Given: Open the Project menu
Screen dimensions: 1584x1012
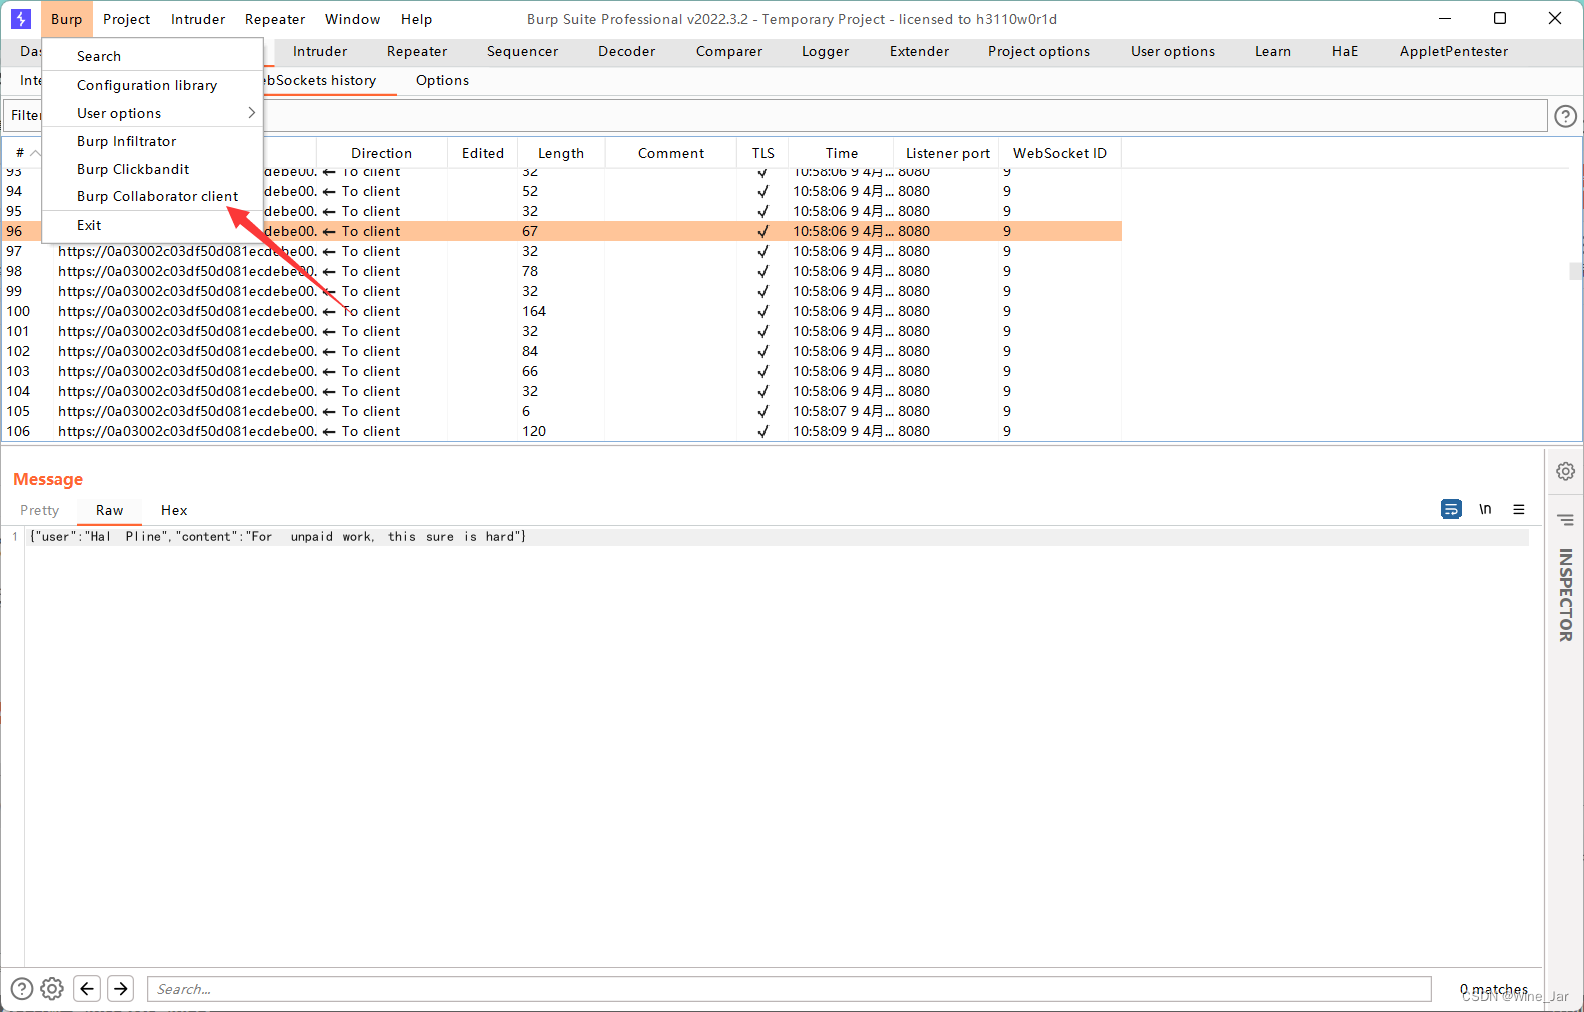Looking at the screenshot, I should tap(126, 19).
